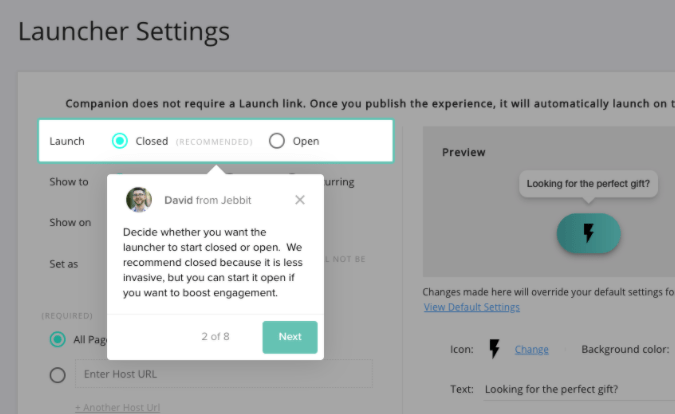Click the Launch row label

(x=67, y=141)
